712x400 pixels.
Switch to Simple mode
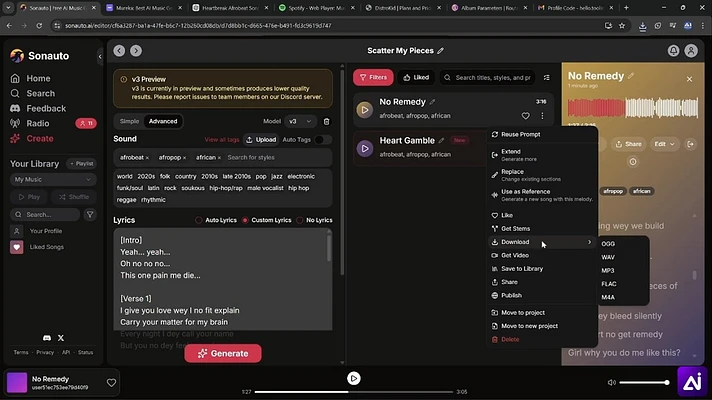tap(129, 122)
